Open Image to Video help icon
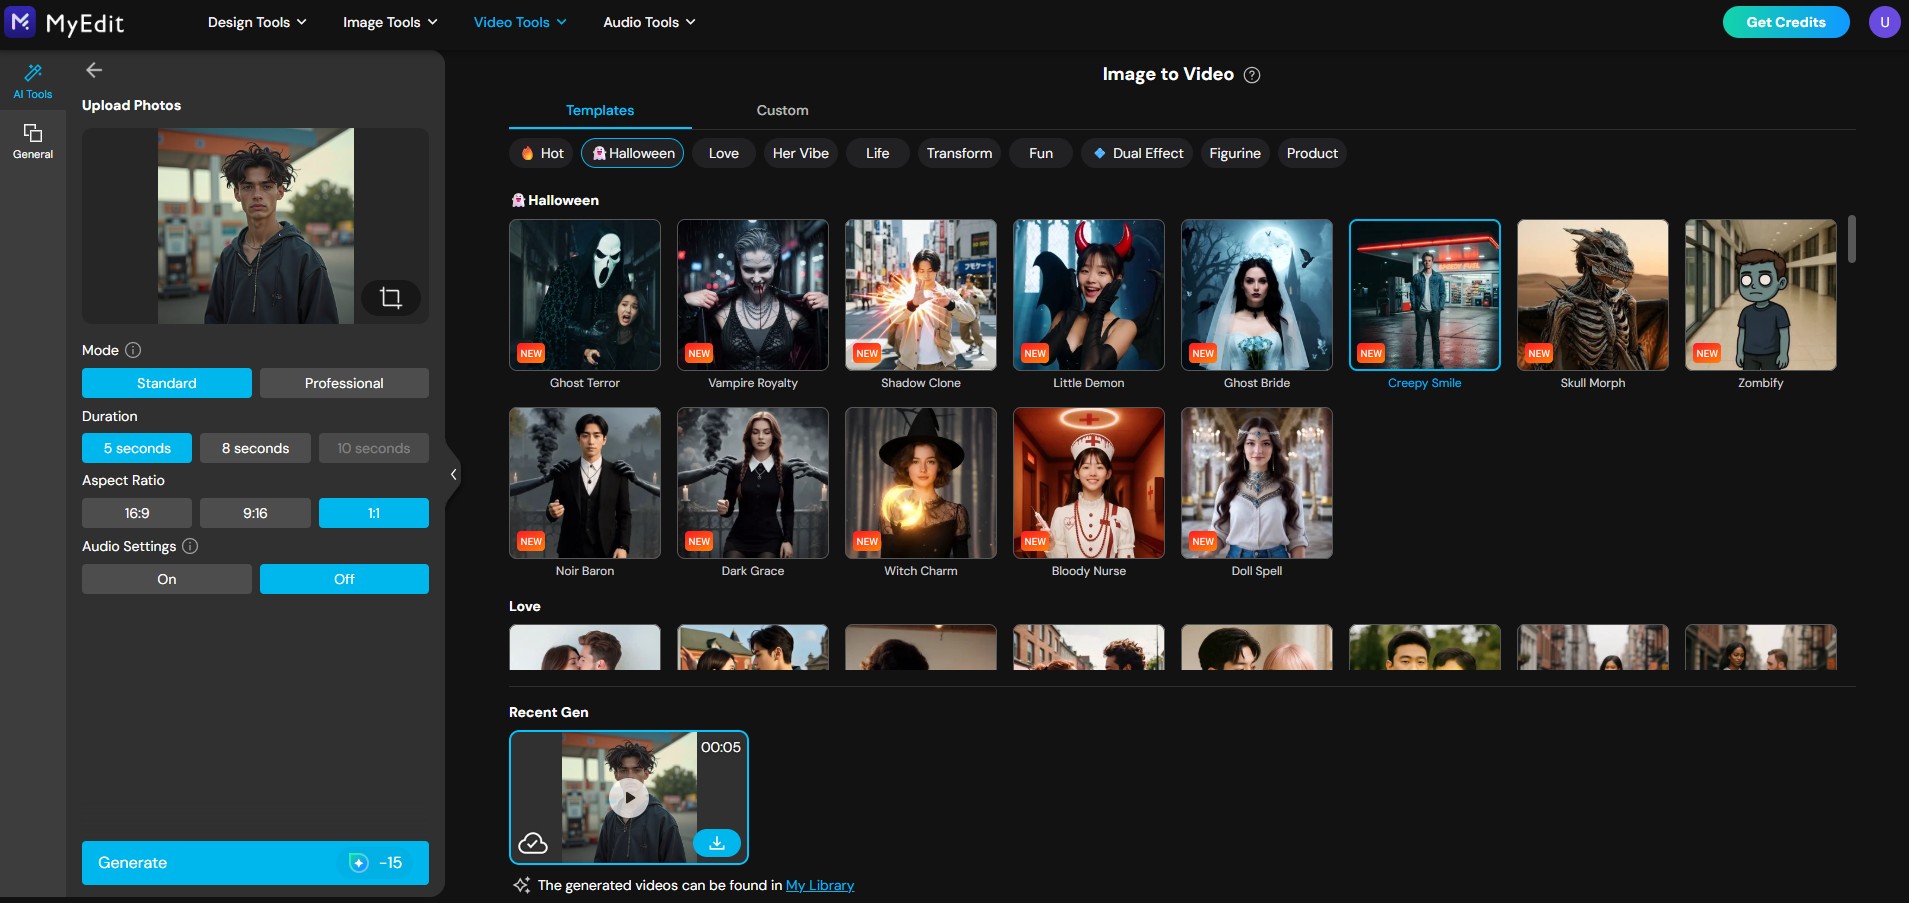 1251,75
